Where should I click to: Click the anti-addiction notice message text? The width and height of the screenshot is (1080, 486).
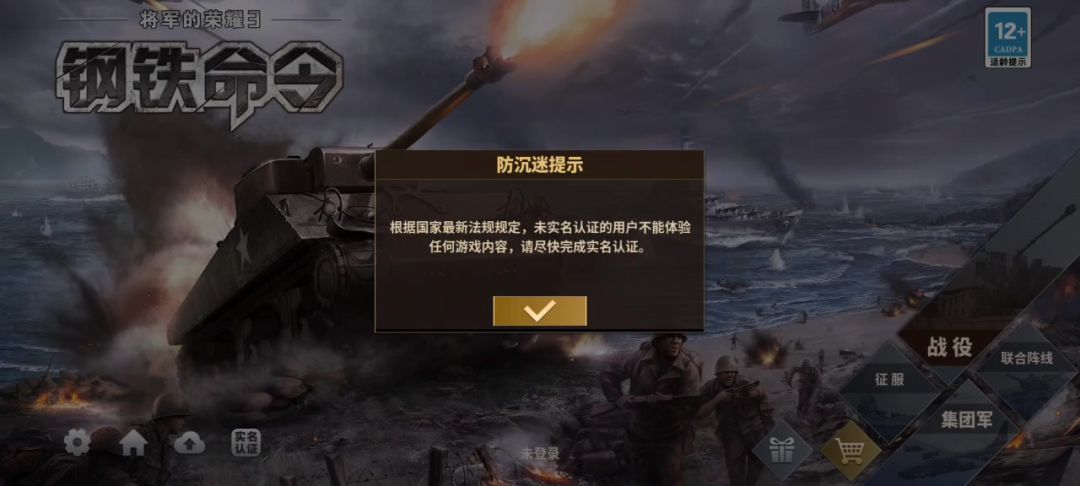[x=539, y=237]
